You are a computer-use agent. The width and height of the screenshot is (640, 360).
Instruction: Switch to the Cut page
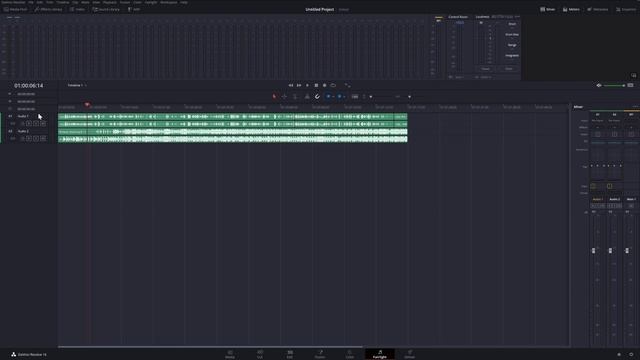tap(260, 354)
